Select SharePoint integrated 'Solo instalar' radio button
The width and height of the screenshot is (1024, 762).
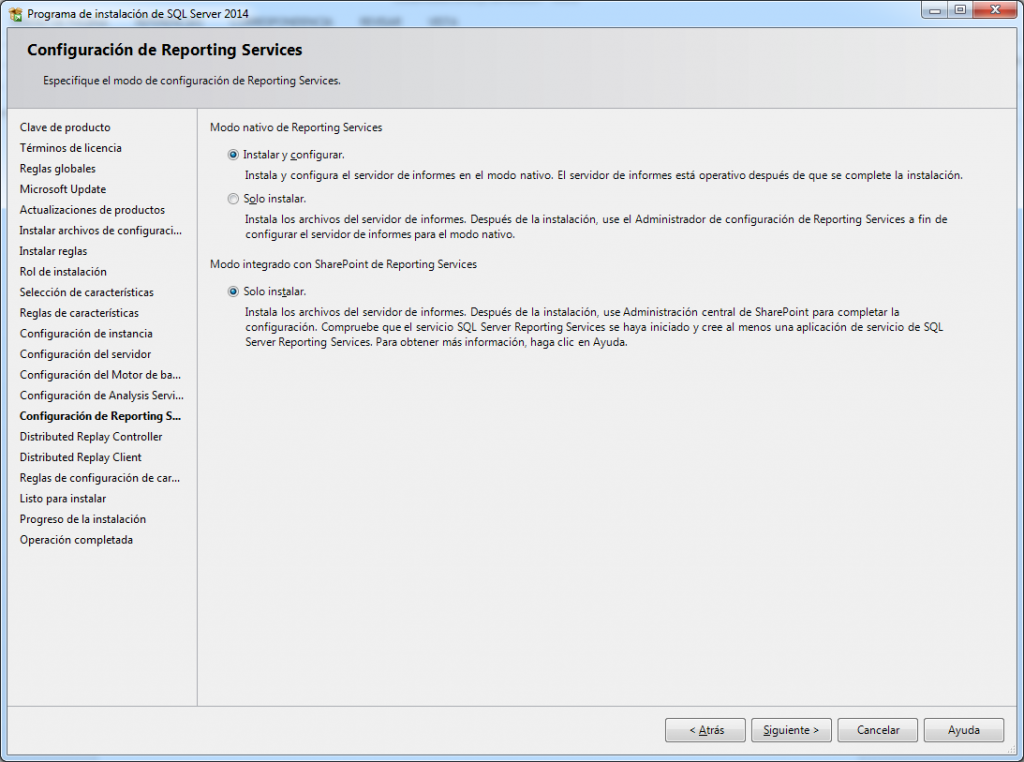(233, 291)
